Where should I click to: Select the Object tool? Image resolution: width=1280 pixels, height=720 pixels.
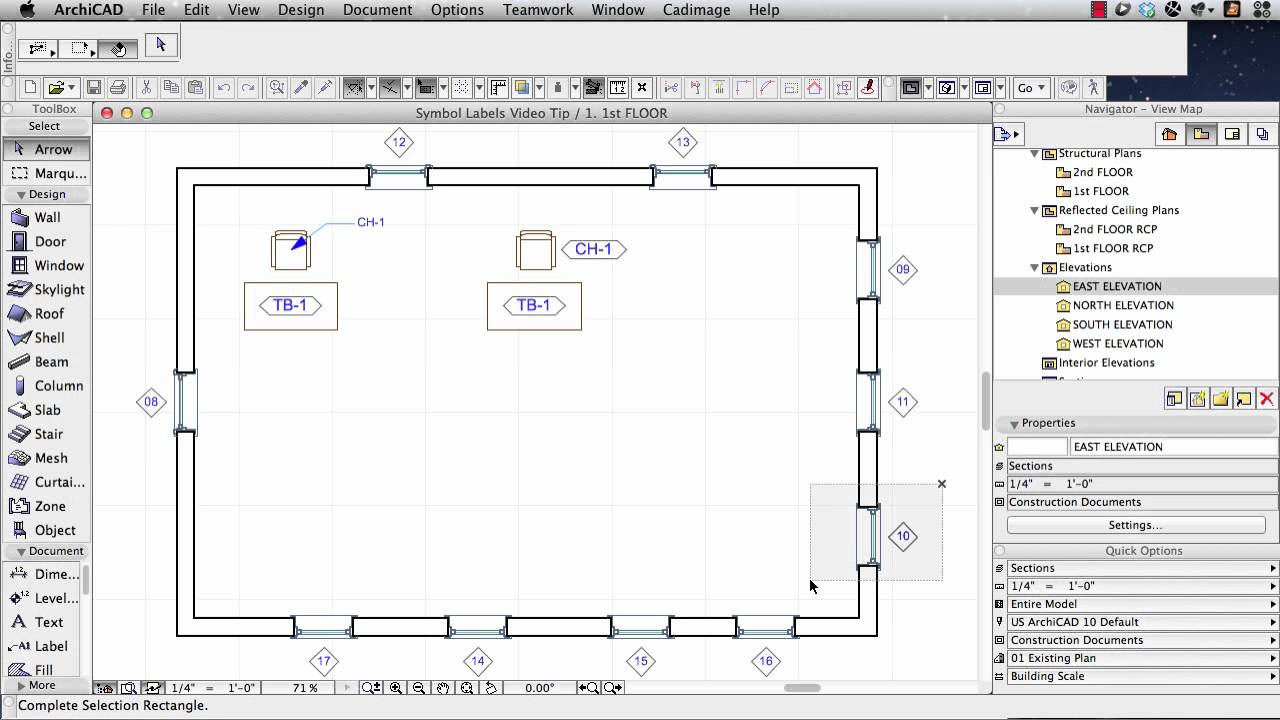[46, 530]
